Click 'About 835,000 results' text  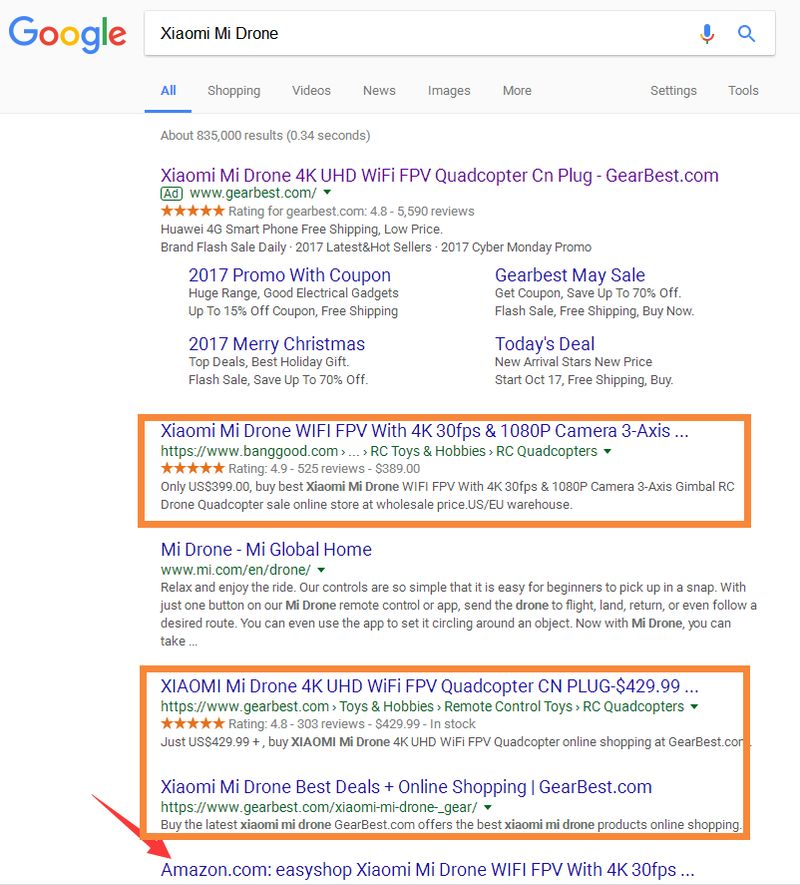point(265,135)
